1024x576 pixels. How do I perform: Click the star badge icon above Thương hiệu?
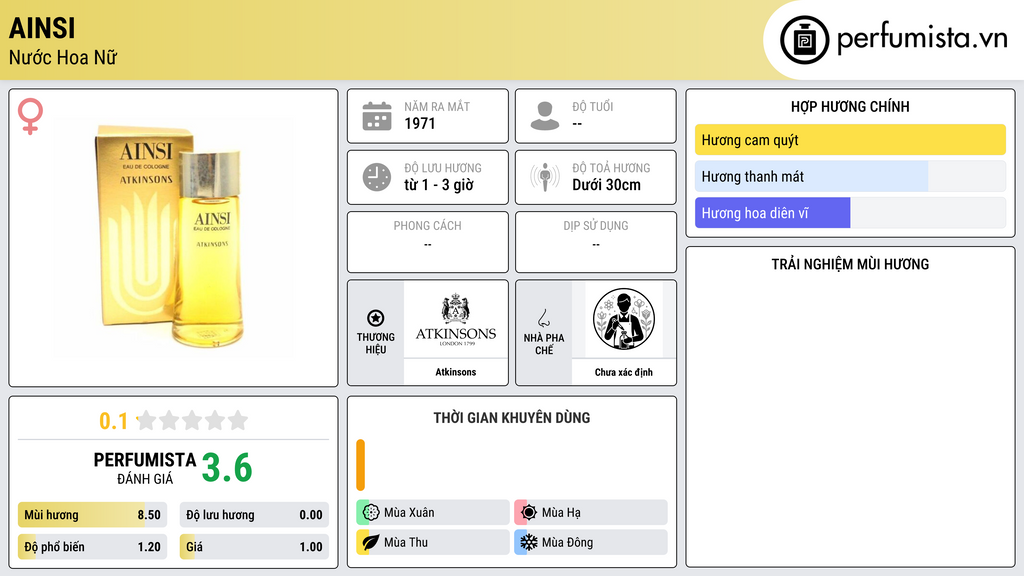[376, 318]
